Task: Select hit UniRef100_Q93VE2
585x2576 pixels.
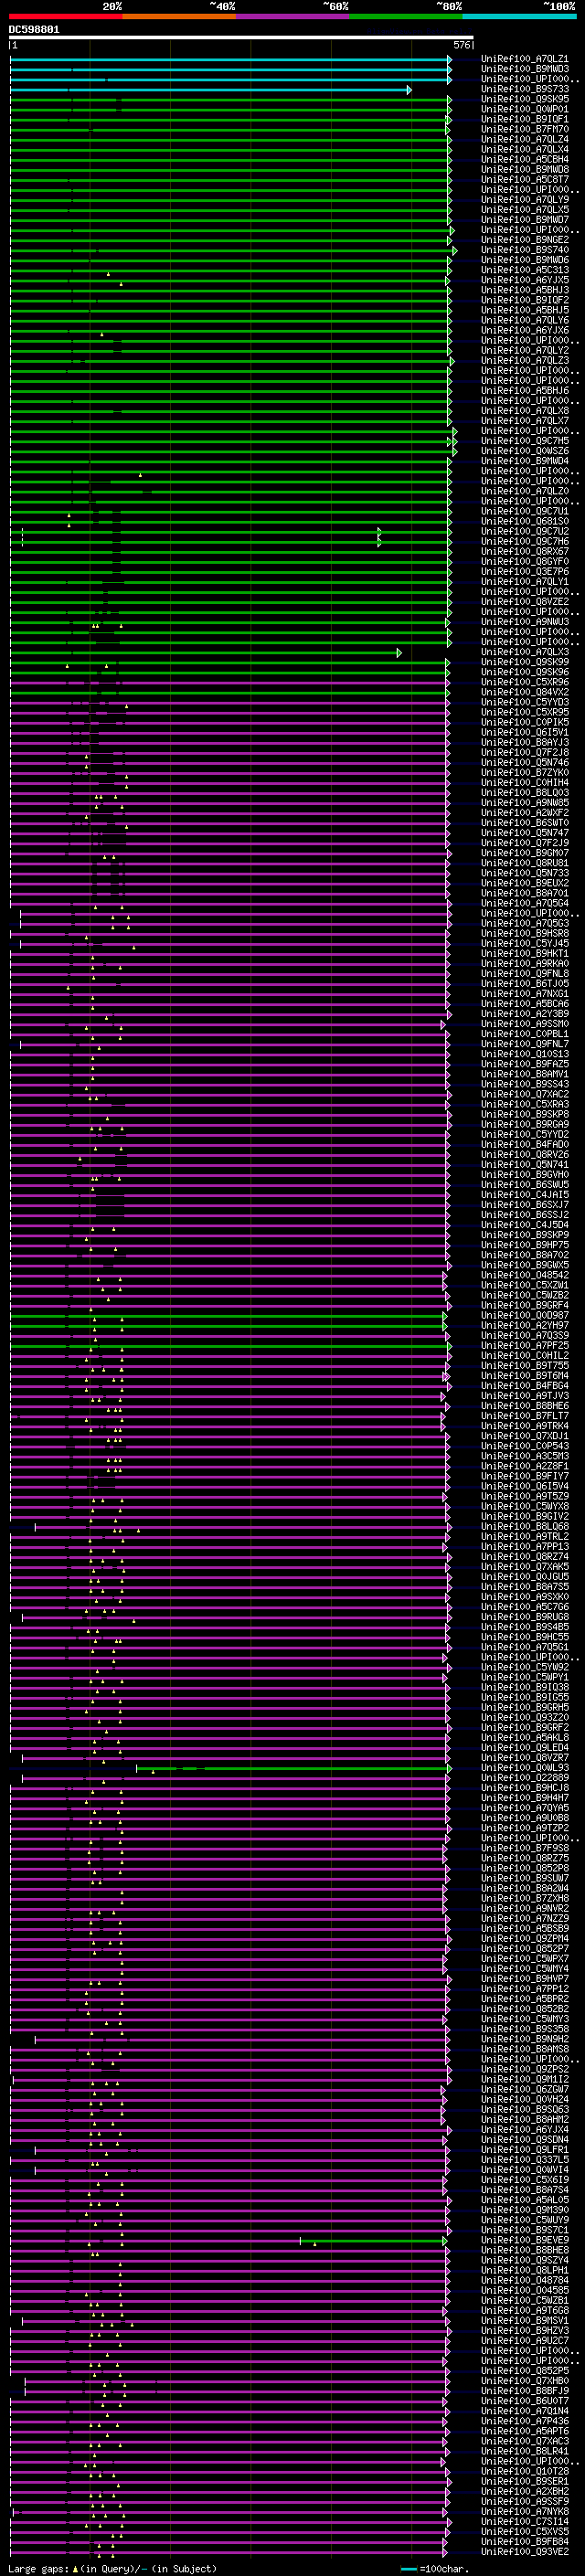Action: pos(525,2551)
